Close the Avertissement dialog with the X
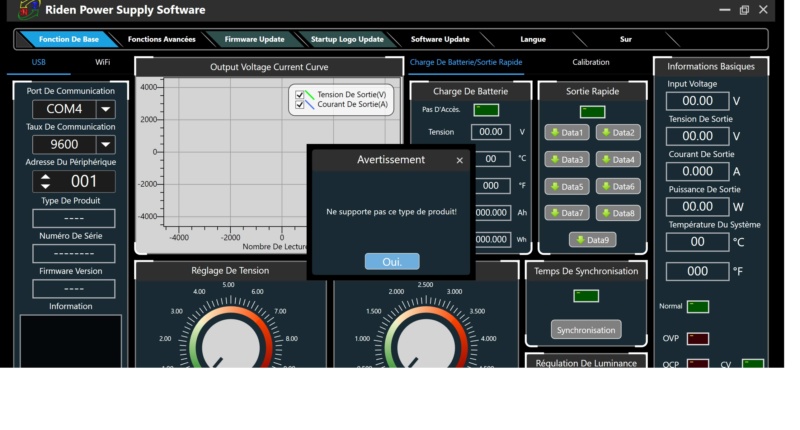 pyautogui.click(x=460, y=161)
